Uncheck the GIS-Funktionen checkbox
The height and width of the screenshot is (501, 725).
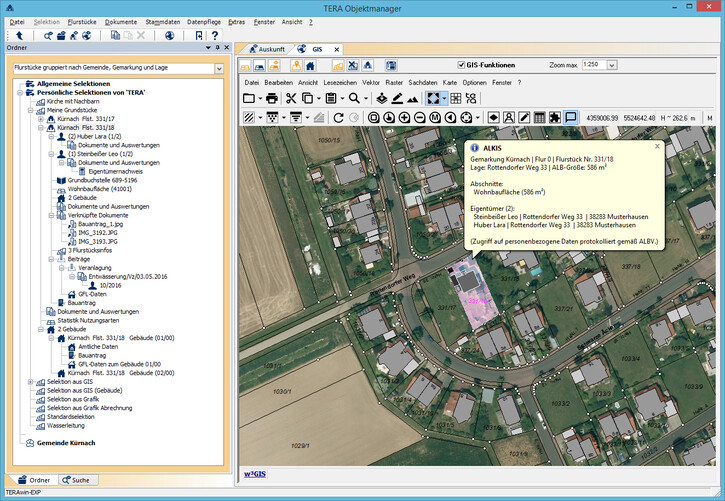(x=461, y=64)
